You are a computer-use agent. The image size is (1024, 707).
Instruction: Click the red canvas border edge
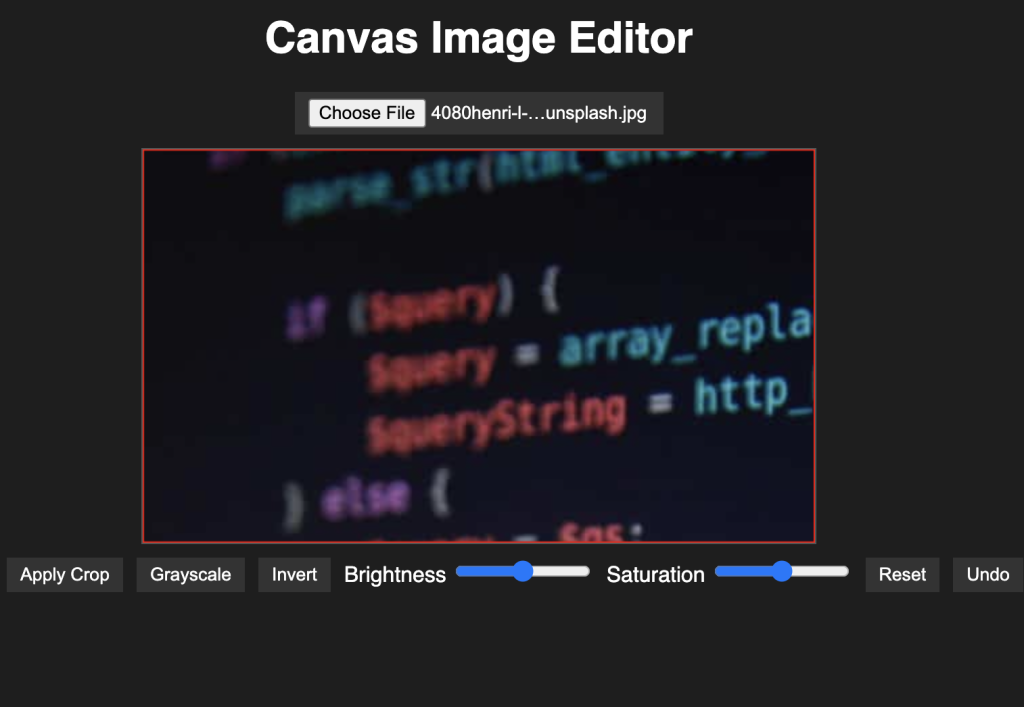[145, 345]
